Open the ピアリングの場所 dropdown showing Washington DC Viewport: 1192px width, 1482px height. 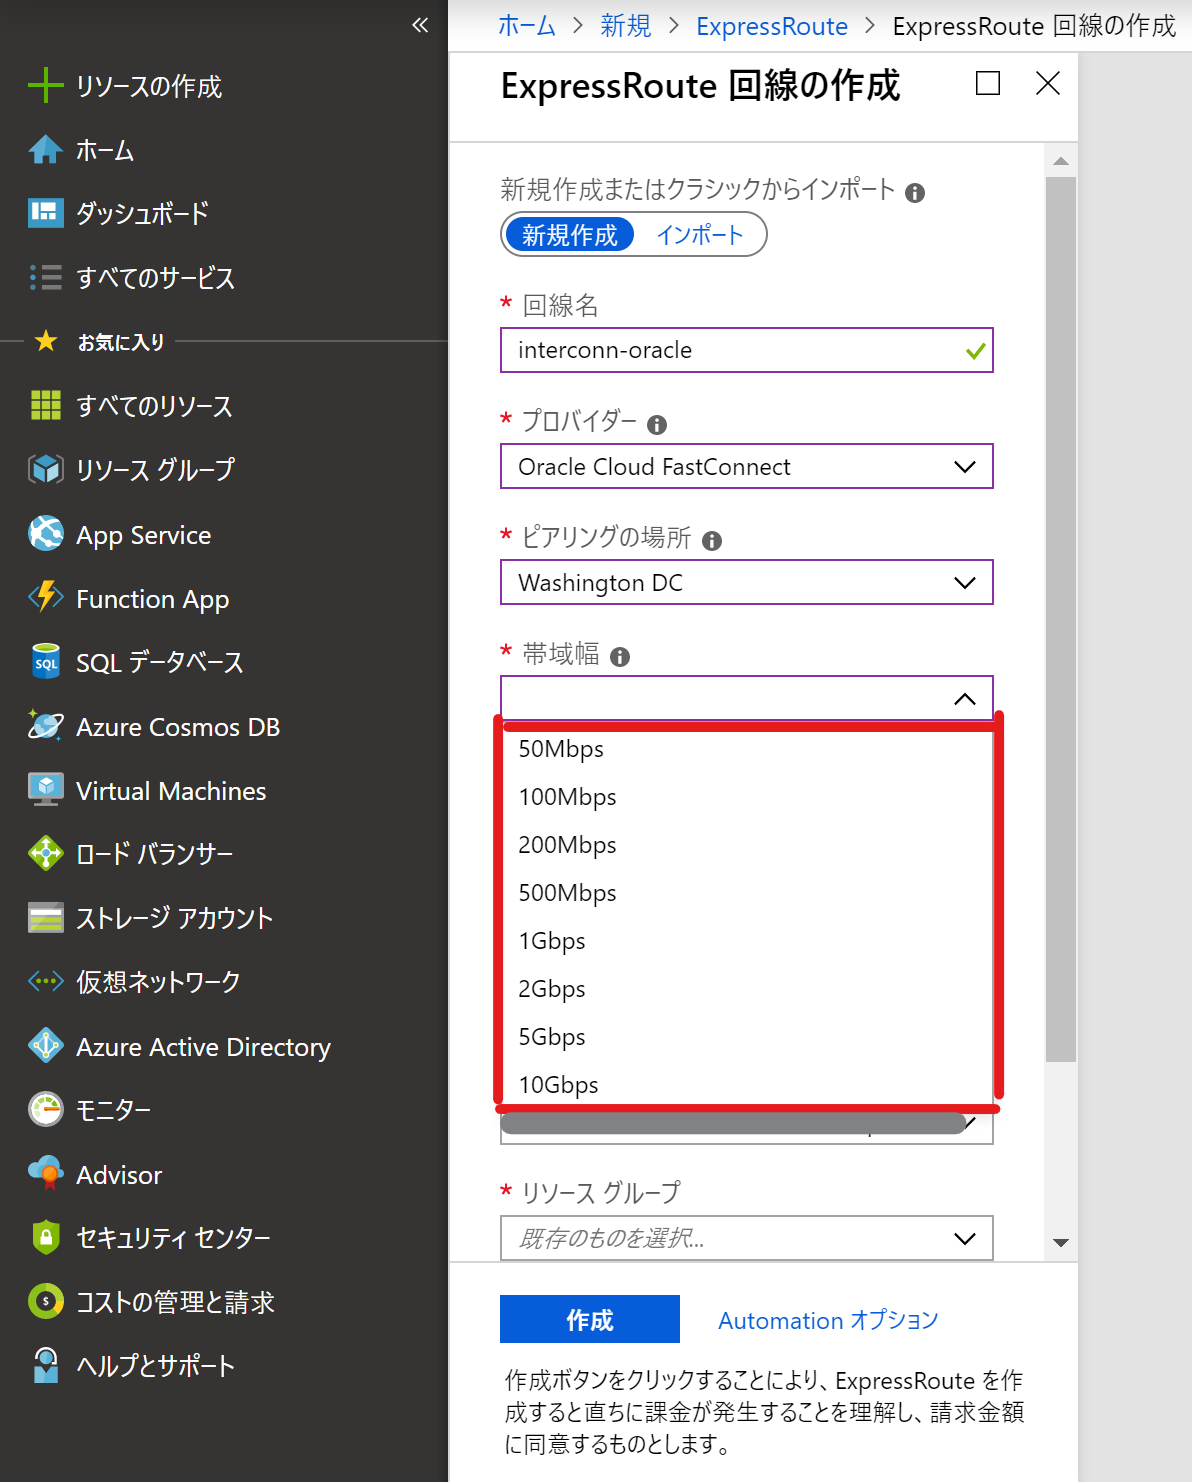[x=746, y=583]
